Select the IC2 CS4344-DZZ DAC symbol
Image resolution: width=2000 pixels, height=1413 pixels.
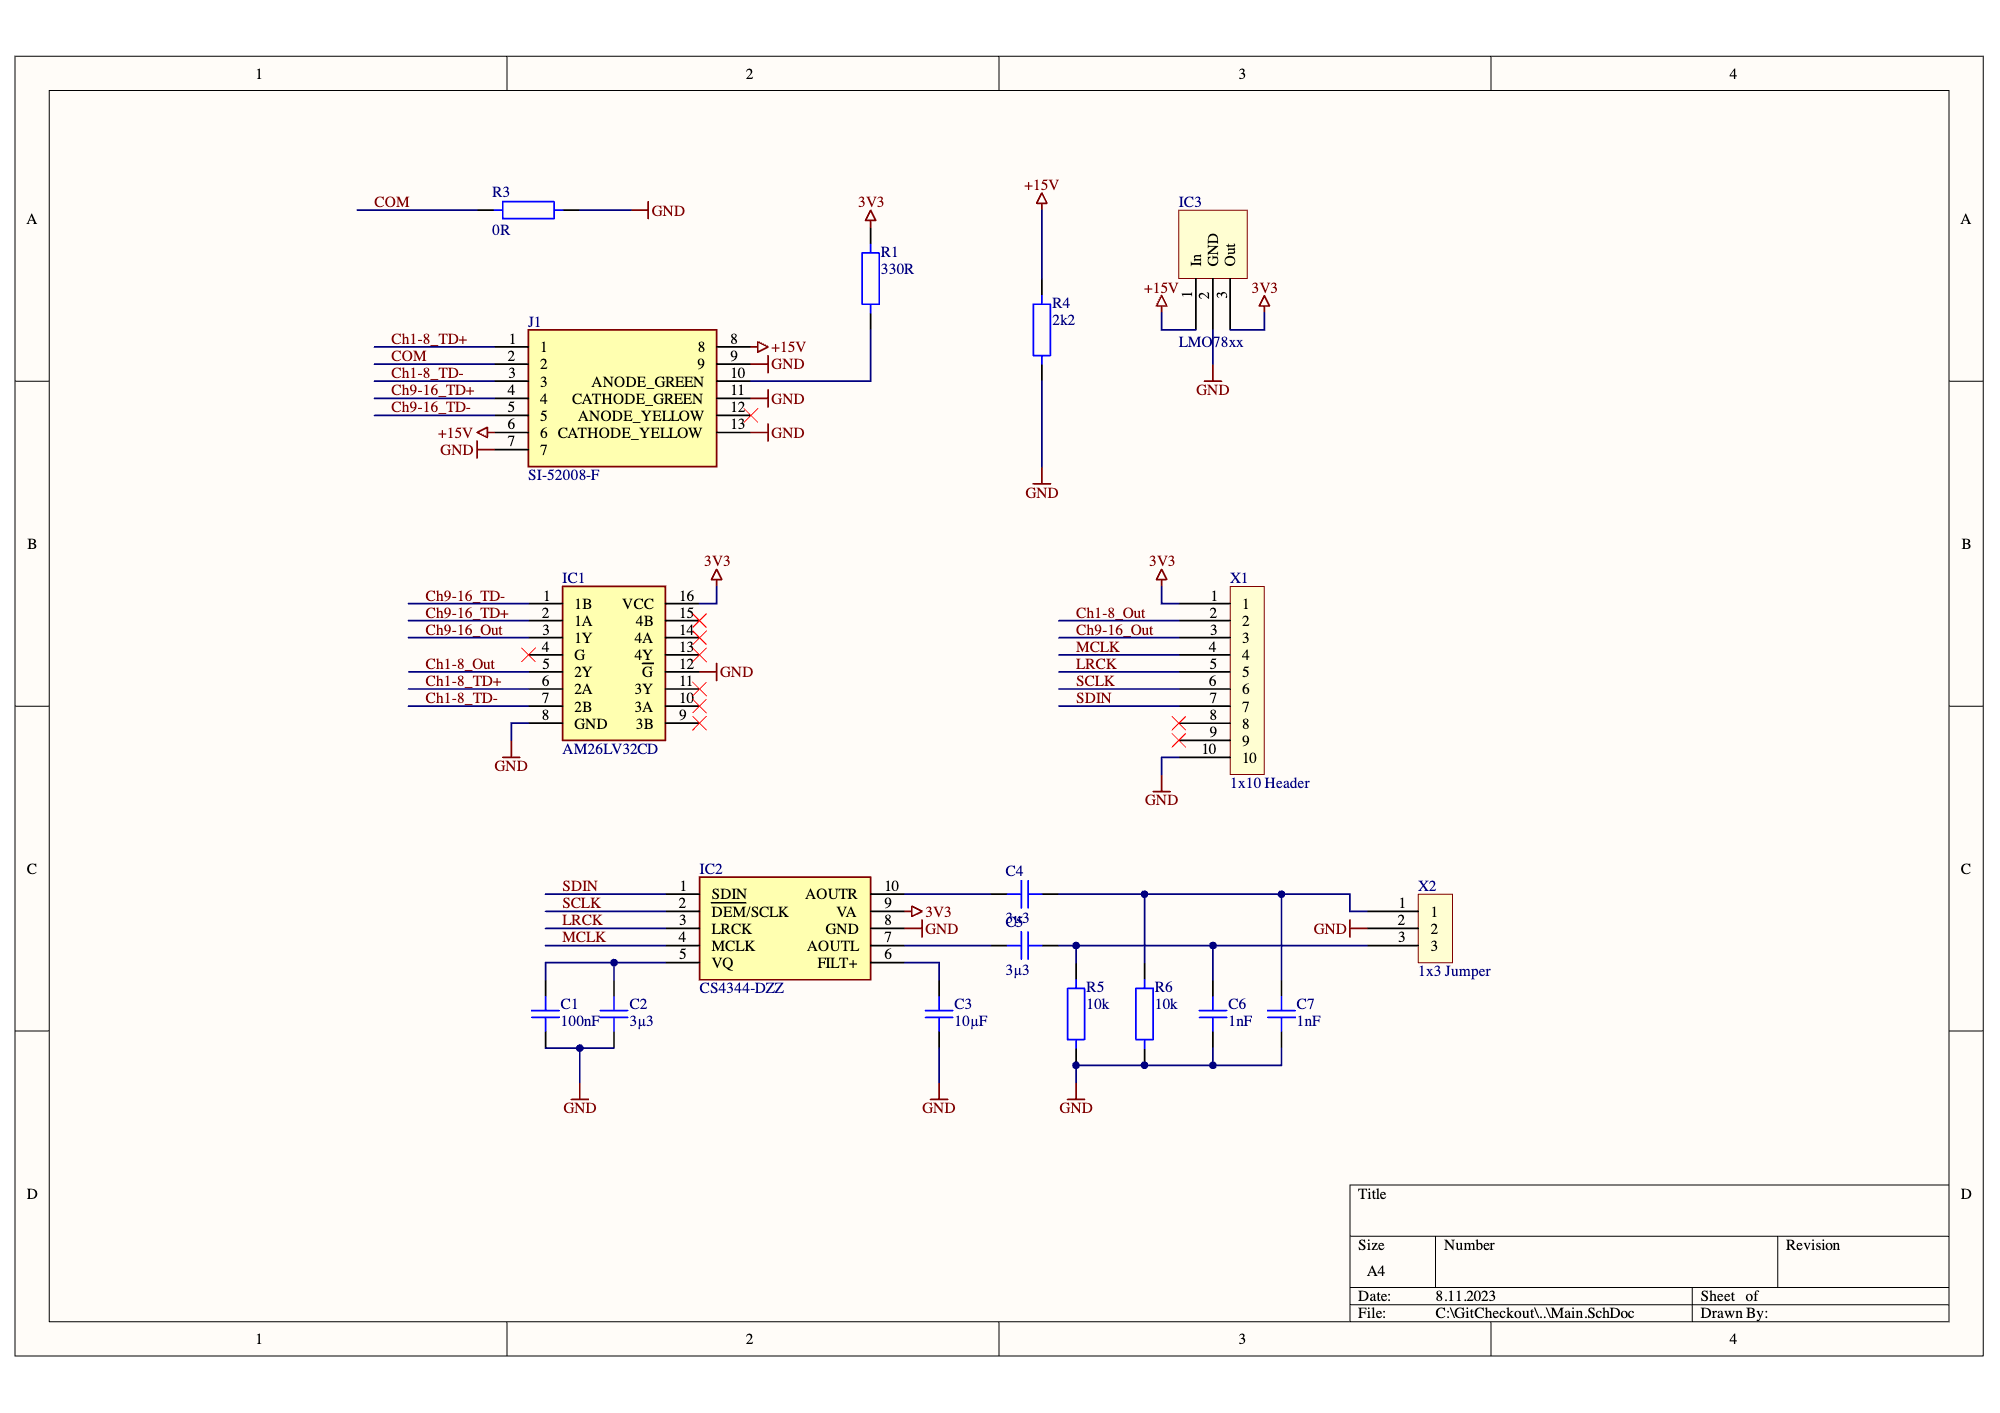pos(785,930)
